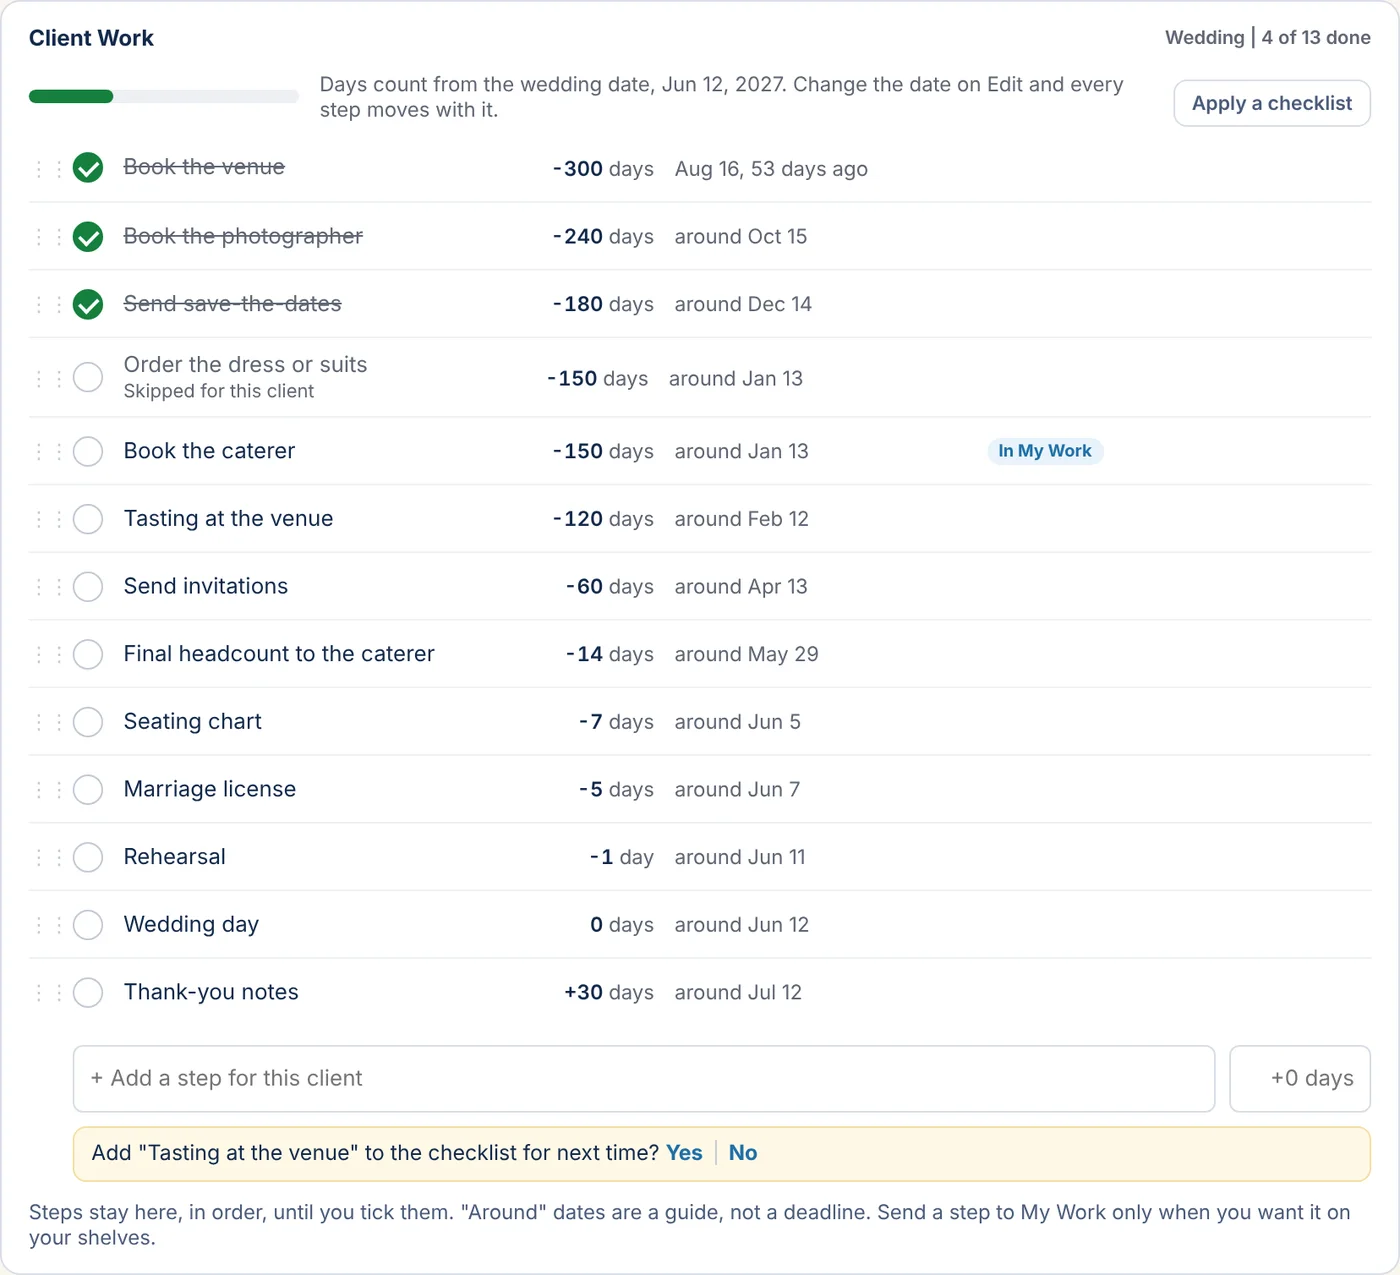Click the green checklist progress bar
The width and height of the screenshot is (1400, 1275).
[164, 97]
